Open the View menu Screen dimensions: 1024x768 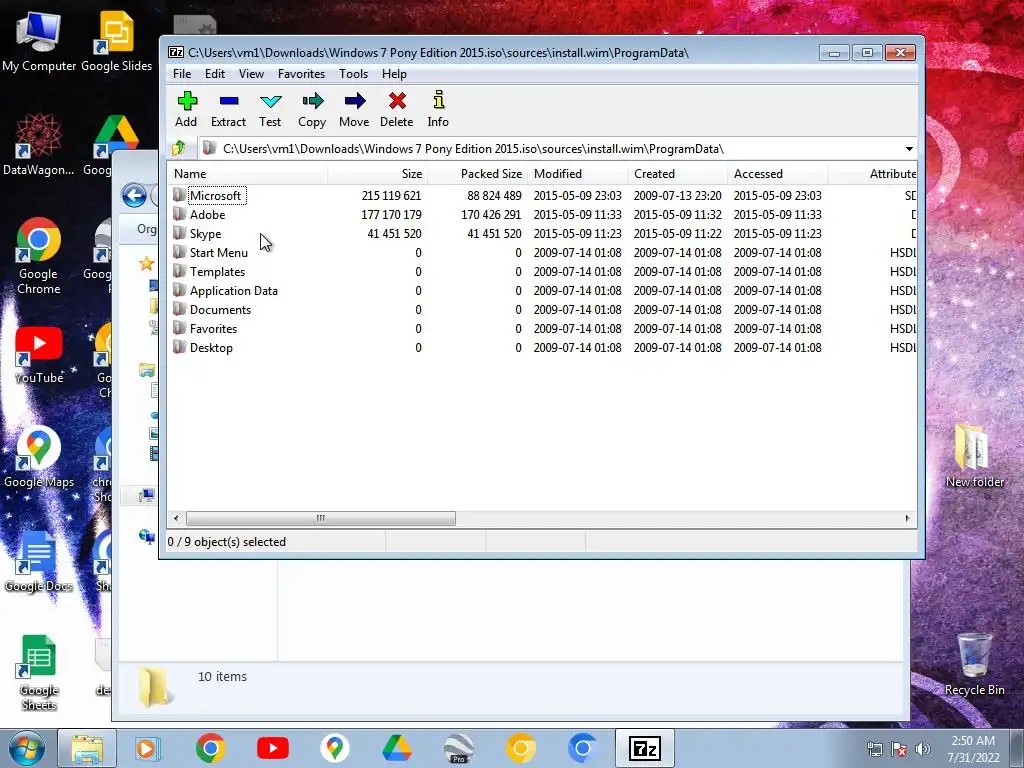(251, 74)
